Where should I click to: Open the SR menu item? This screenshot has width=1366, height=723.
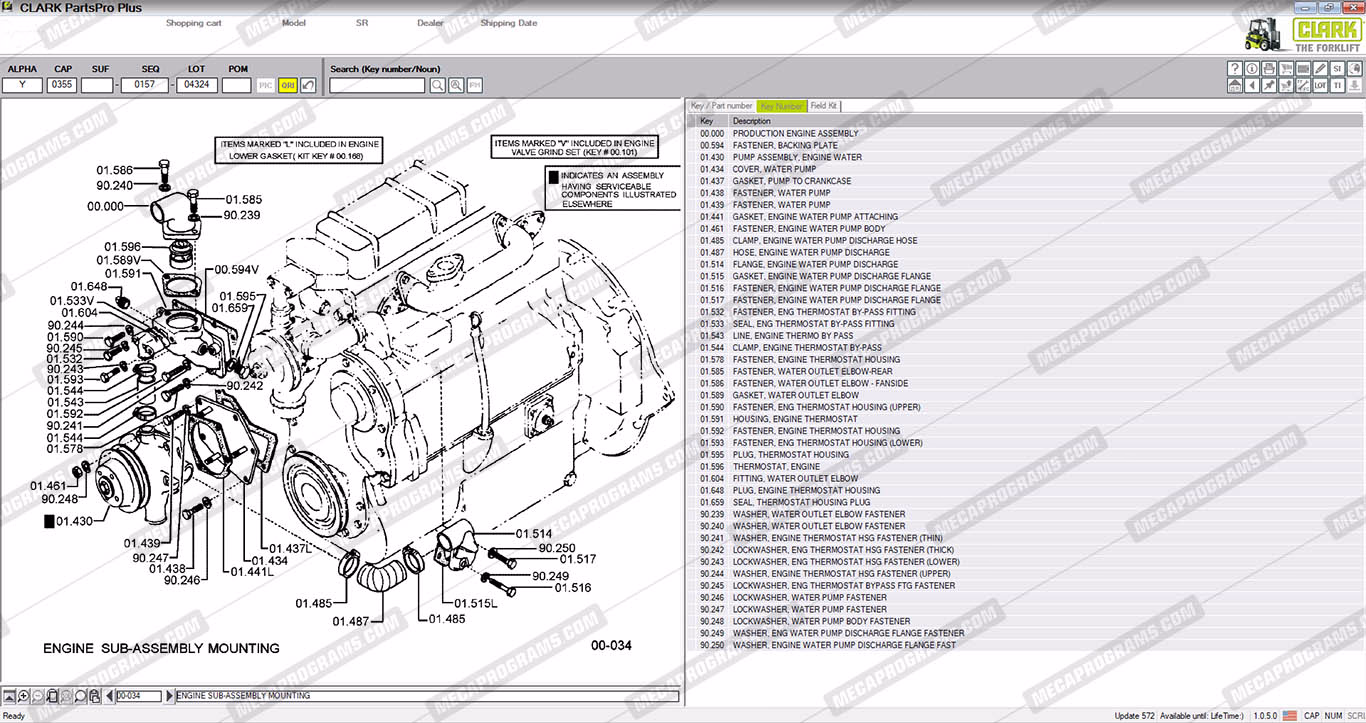tap(362, 23)
